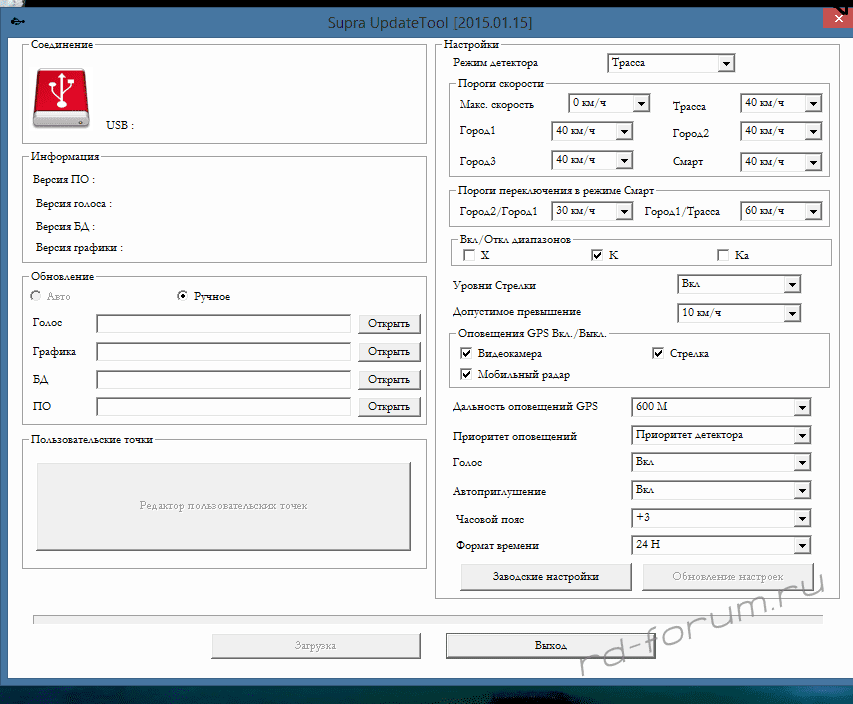Click the USB : connection status label
The height and width of the screenshot is (704, 853).
point(120,125)
